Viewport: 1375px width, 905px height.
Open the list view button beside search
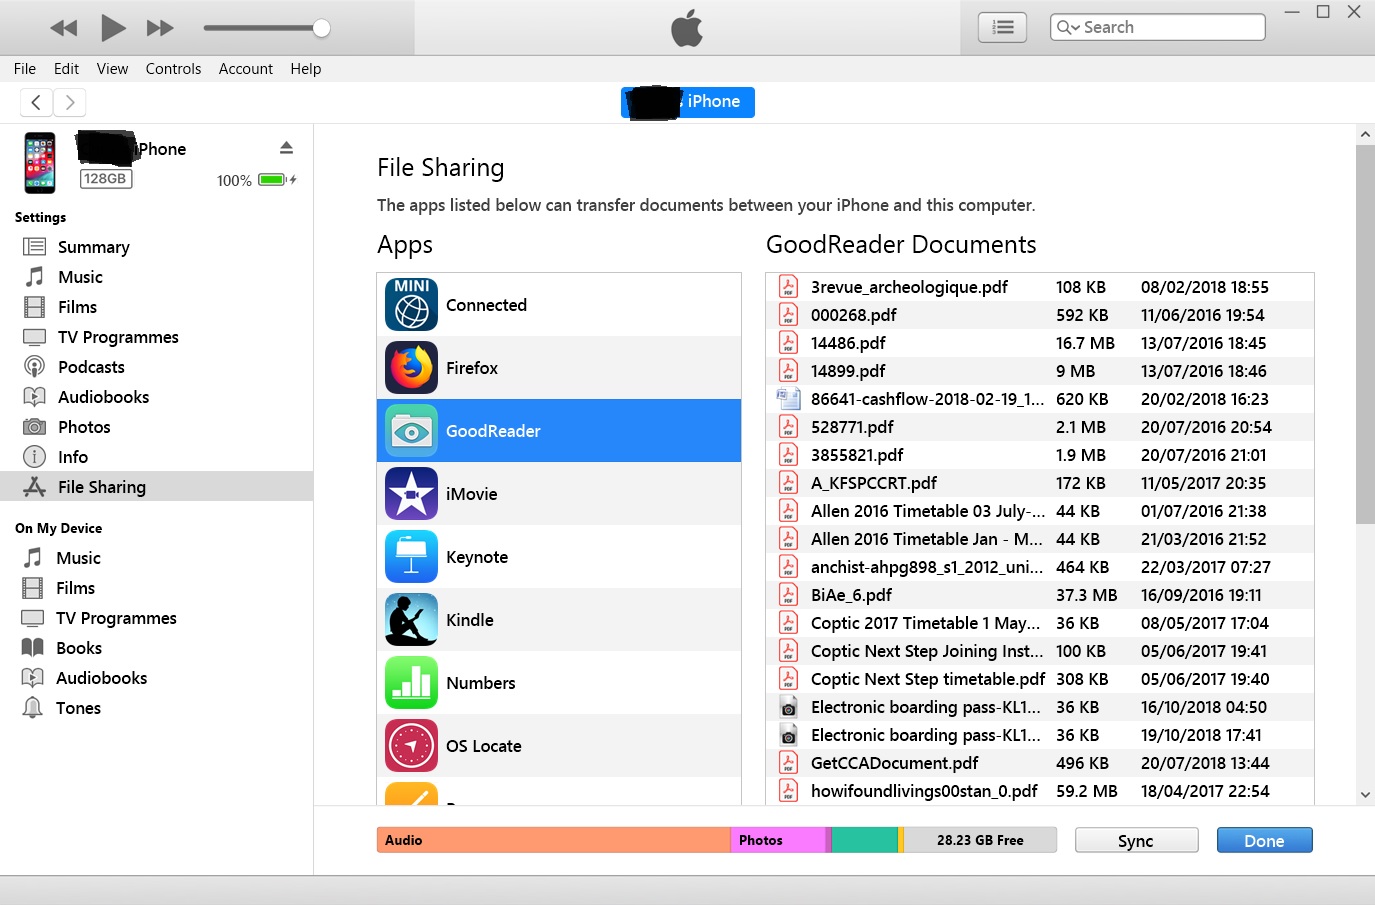point(1002,27)
